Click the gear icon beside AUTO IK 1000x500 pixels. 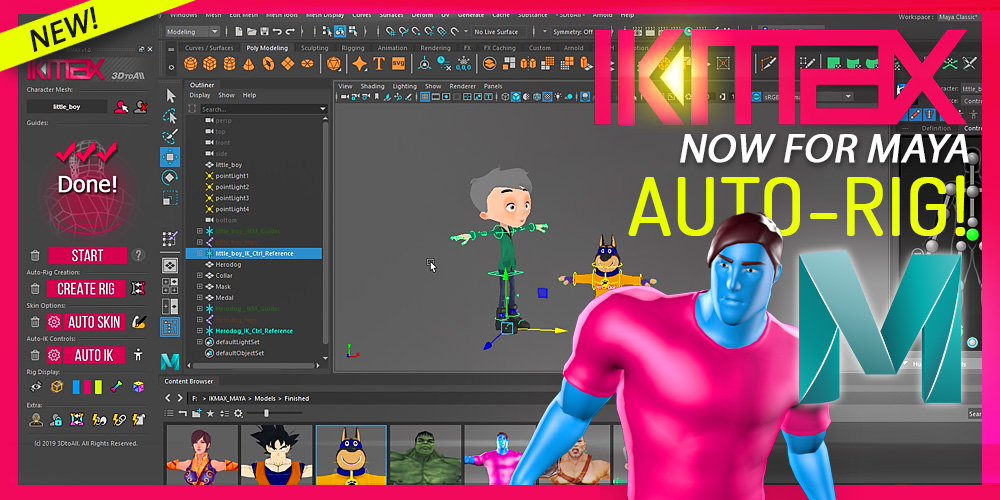click(52, 355)
